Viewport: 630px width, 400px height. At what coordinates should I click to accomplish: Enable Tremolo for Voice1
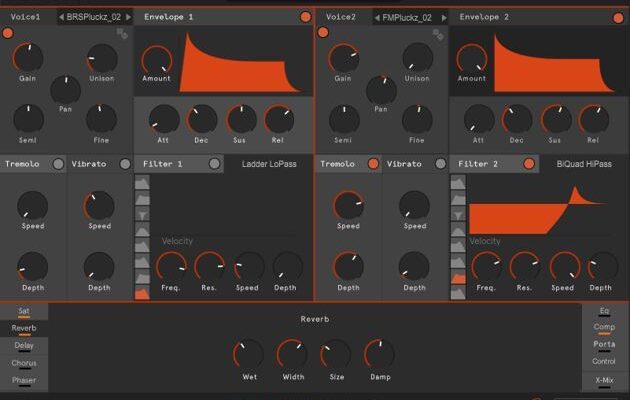click(58, 164)
